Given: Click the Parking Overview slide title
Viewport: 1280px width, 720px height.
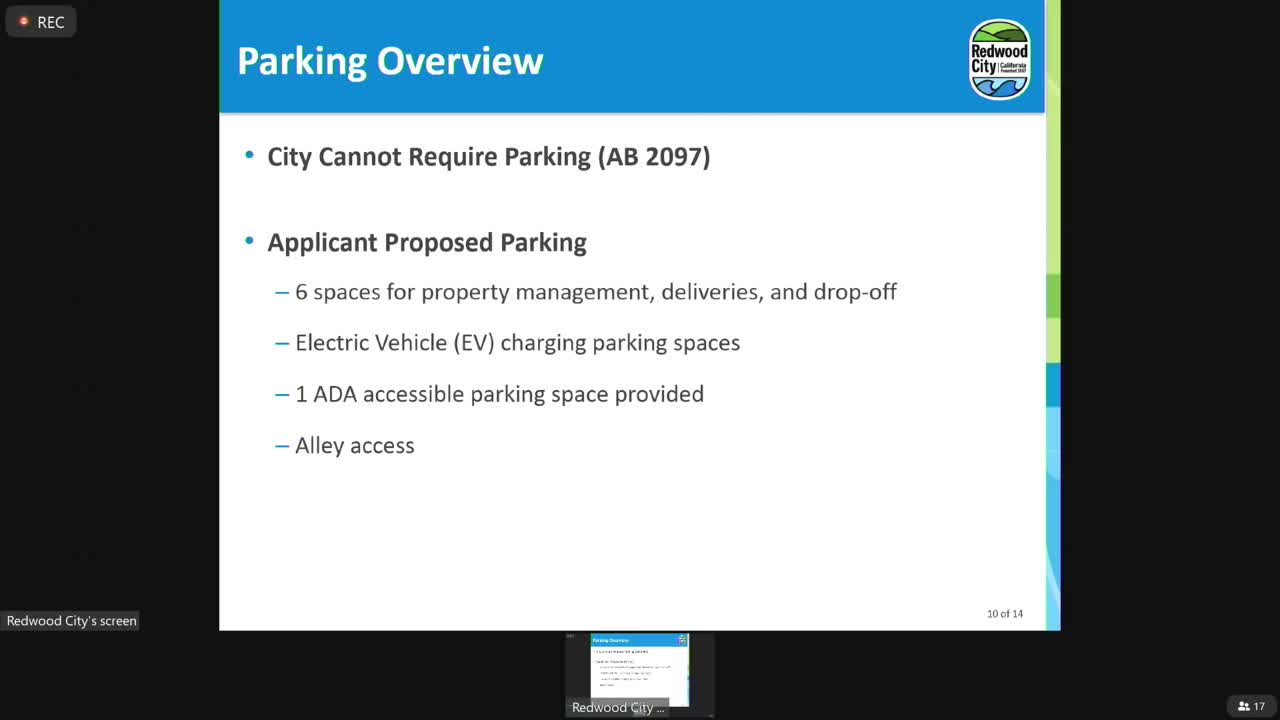Looking at the screenshot, I should [390, 61].
